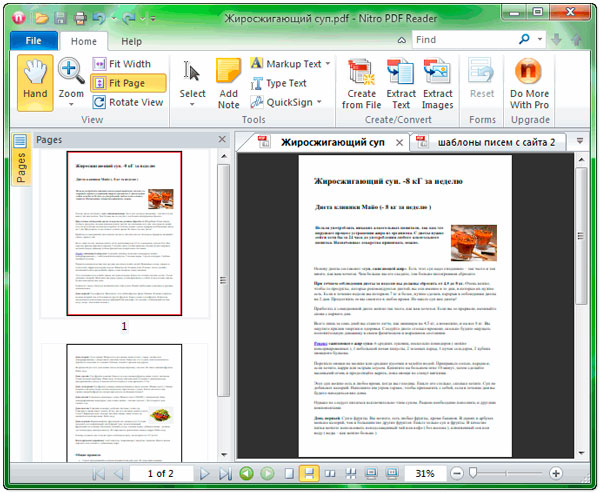The image size is (600, 493).
Task: Switch to the Help ribbon tab
Action: (131, 41)
